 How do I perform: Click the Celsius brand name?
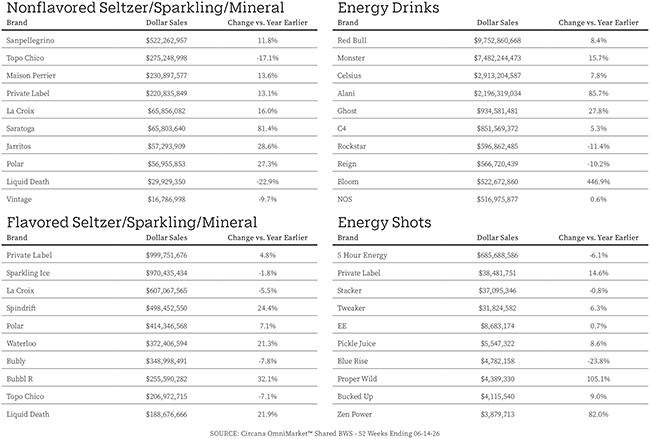349,75
